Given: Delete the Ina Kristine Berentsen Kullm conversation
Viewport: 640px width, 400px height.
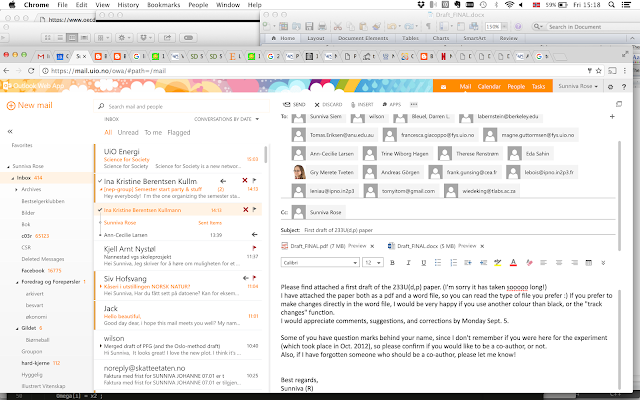Looking at the screenshot, I should click(x=244, y=180).
